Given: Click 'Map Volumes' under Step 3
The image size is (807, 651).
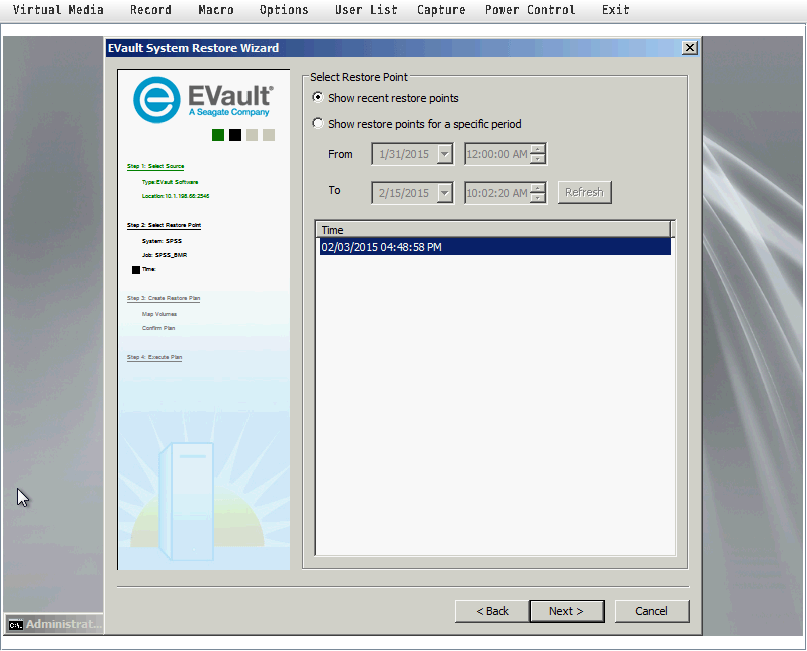Looking at the screenshot, I should point(160,314).
